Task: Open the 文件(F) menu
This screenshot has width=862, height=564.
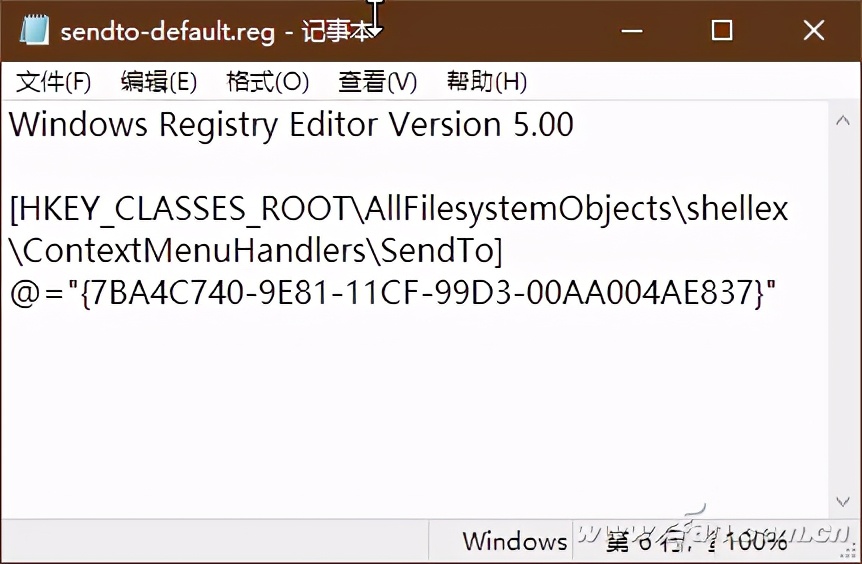Action: coord(53,82)
